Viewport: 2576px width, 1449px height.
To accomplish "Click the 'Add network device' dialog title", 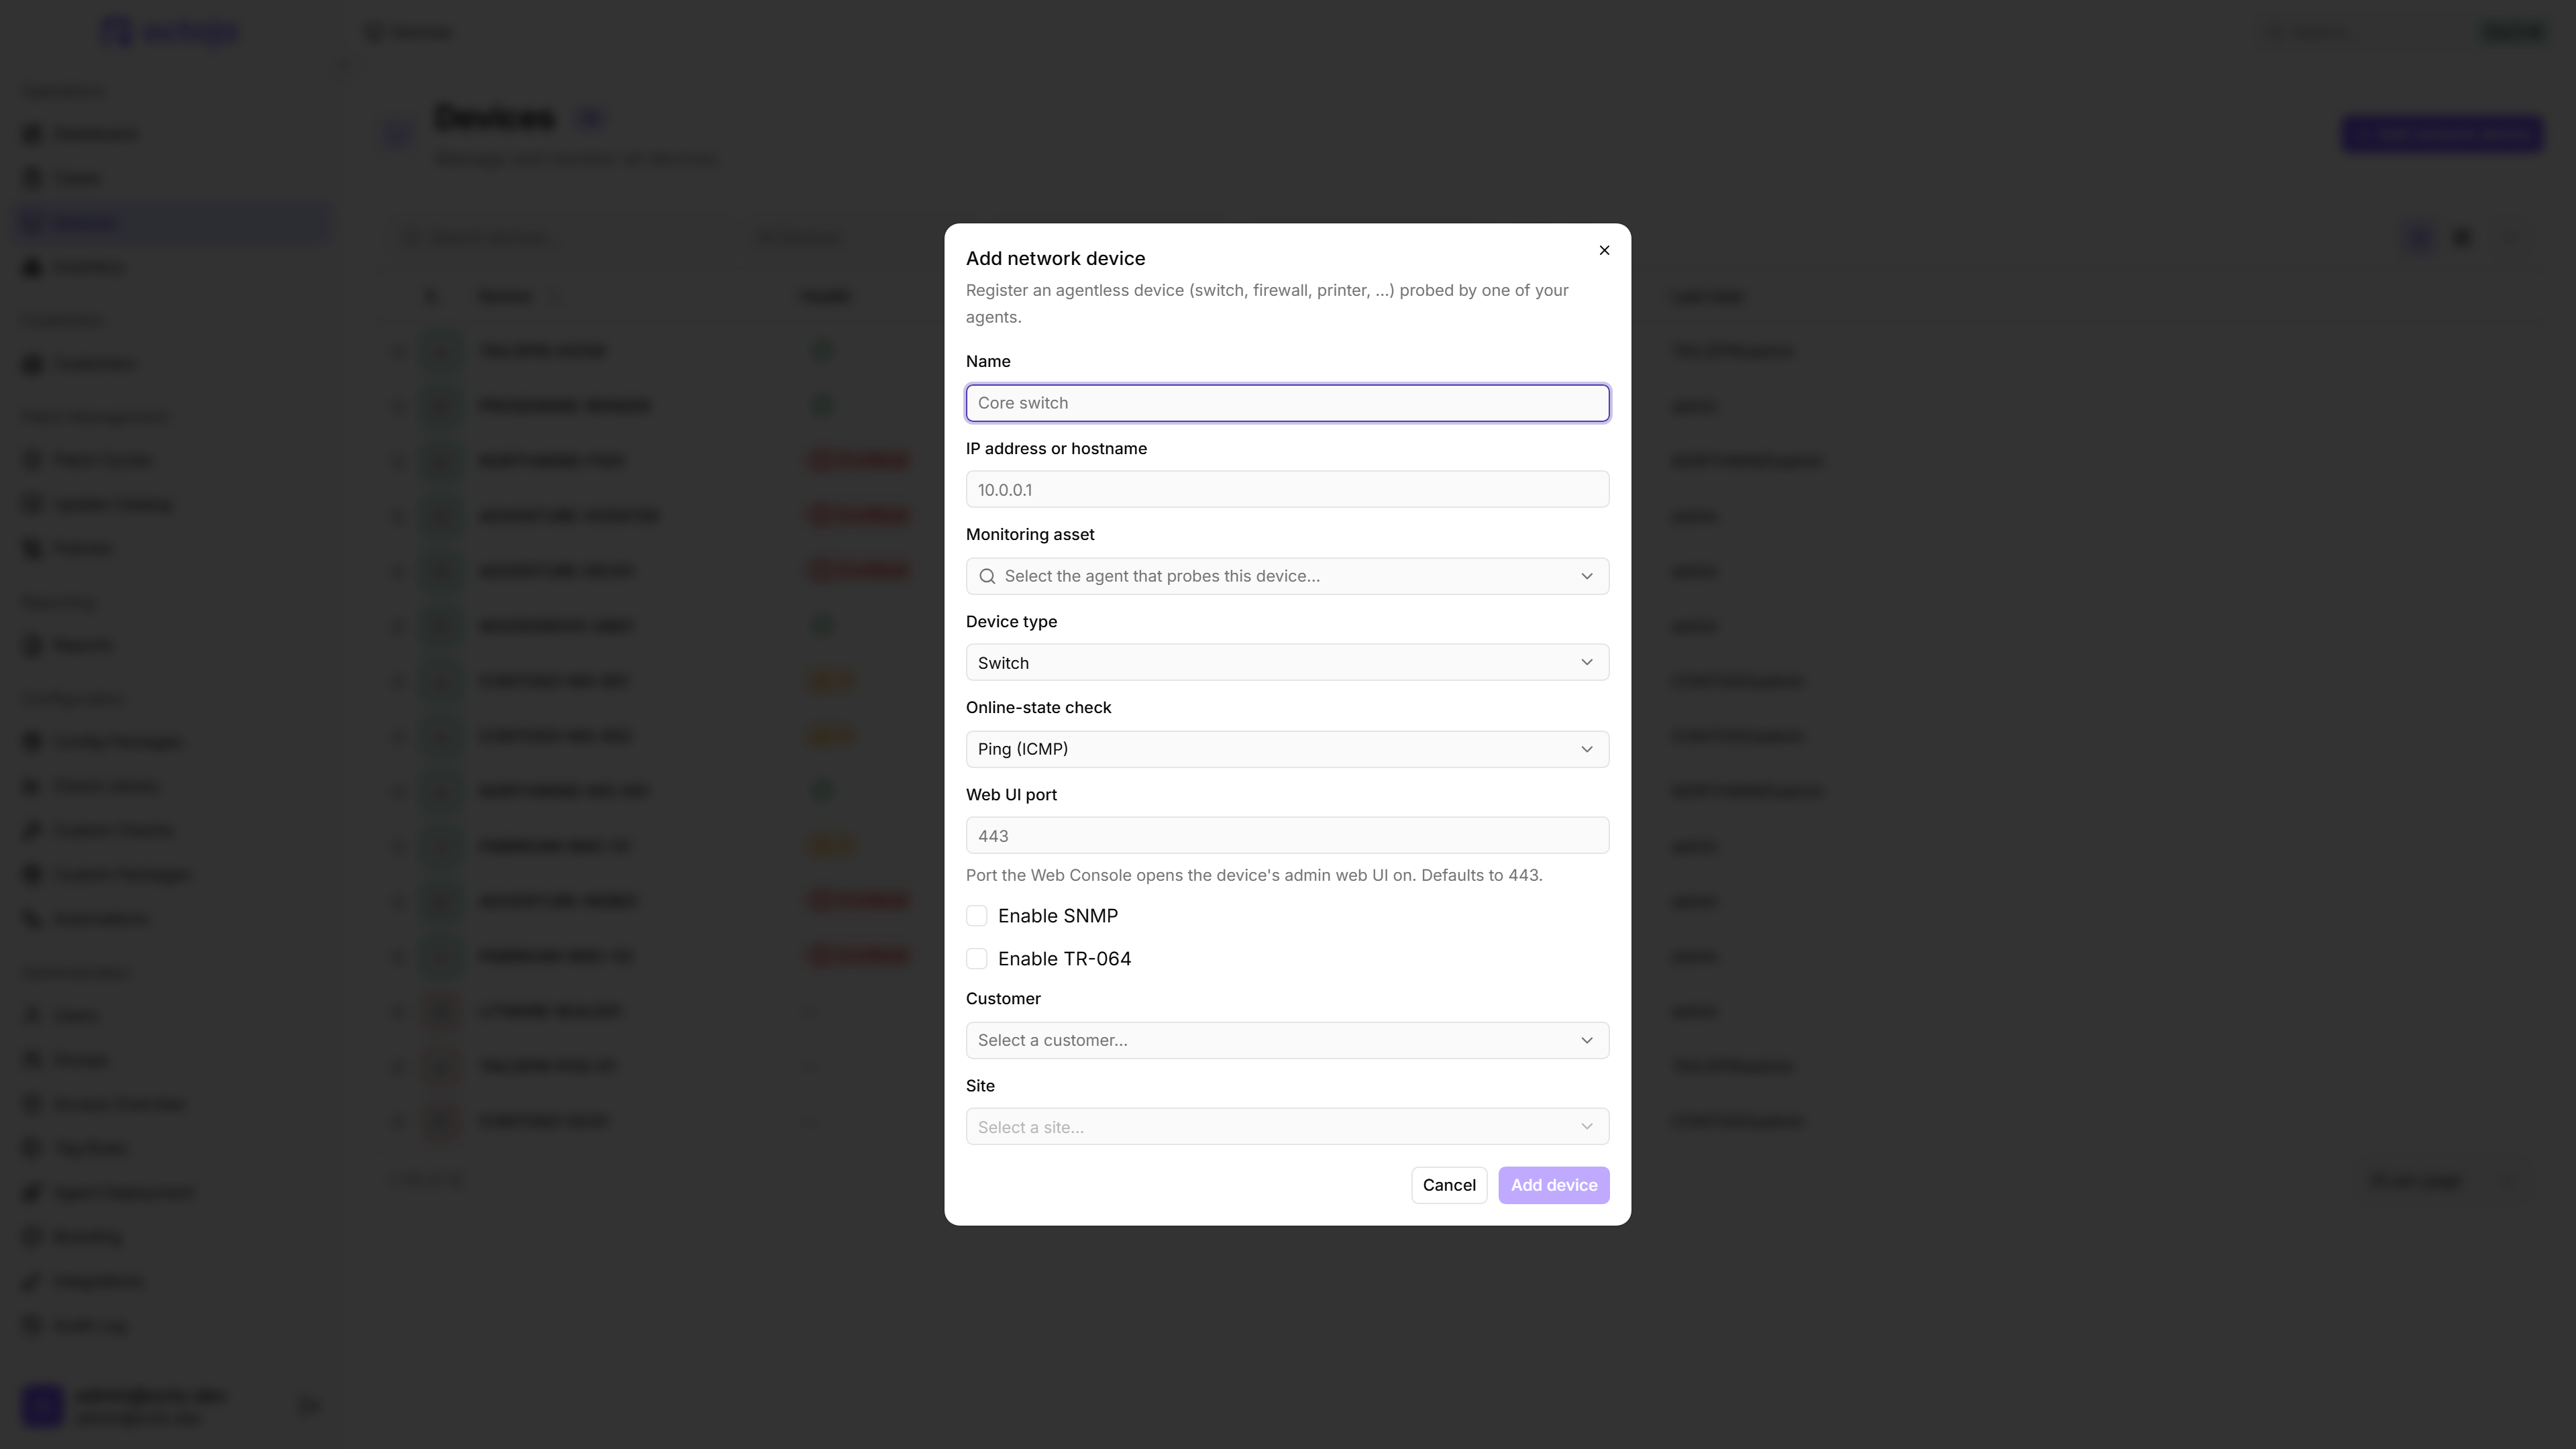I will pos(1055,258).
